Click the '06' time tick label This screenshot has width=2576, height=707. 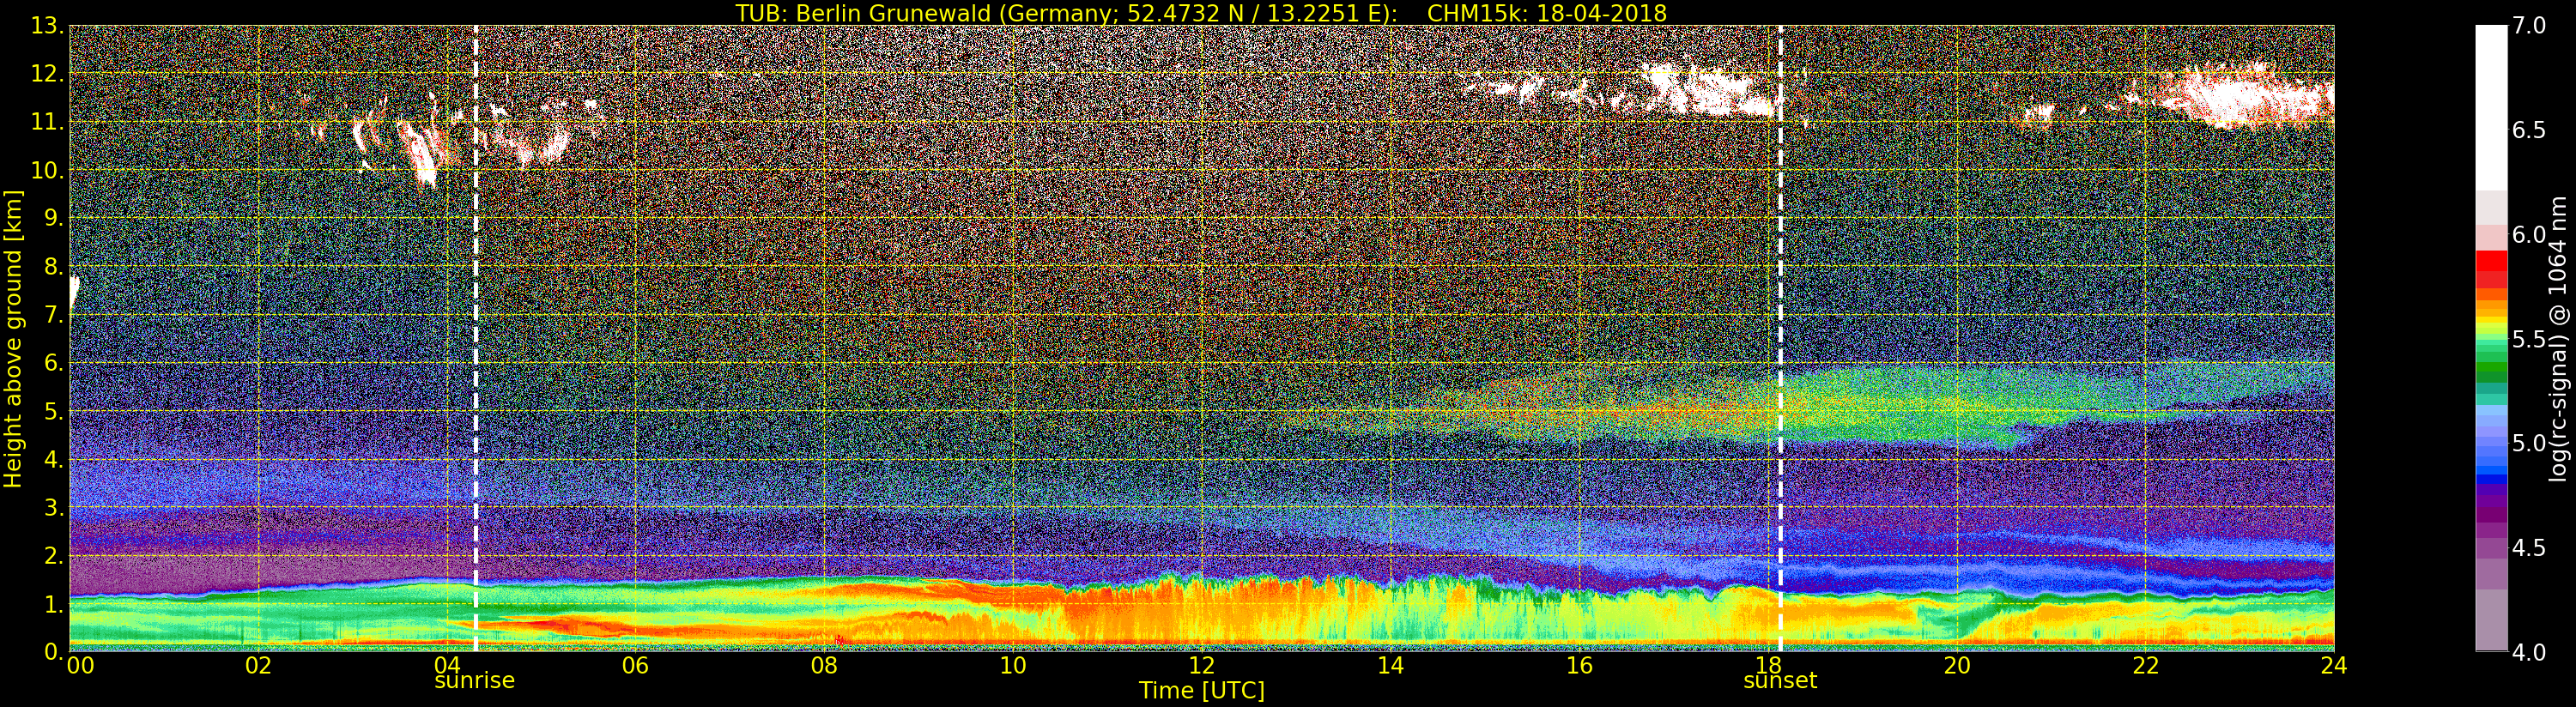(x=635, y=665)
